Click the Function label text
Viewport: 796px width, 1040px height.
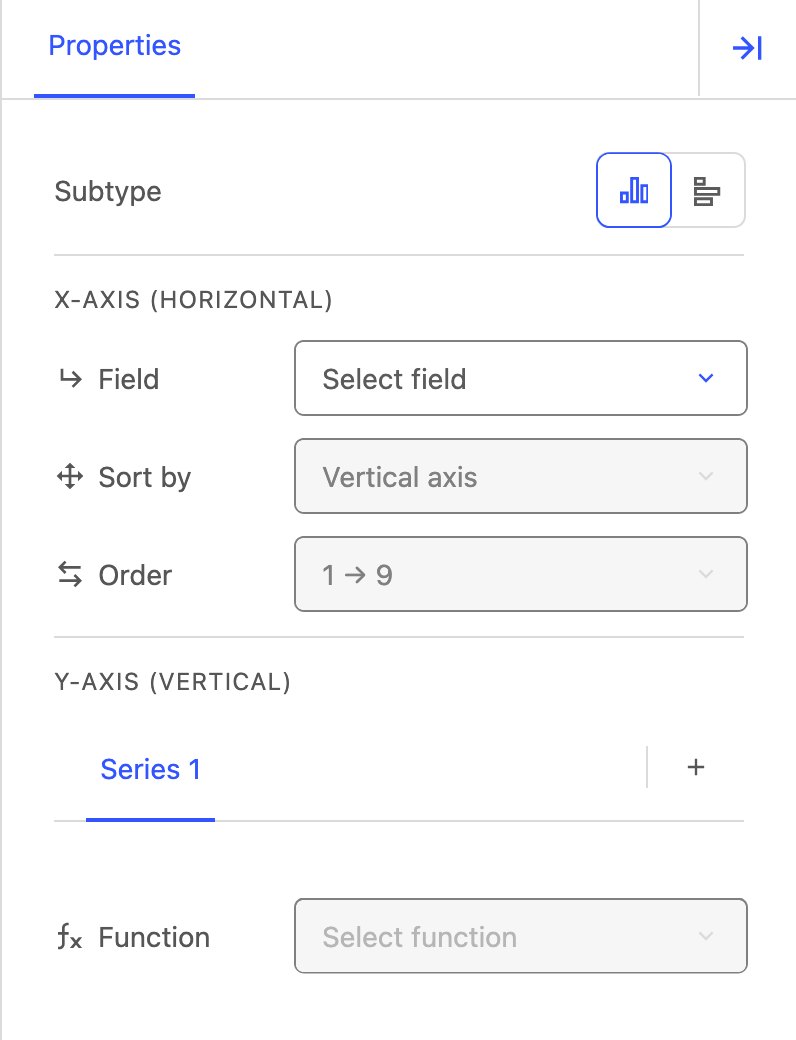[154, 938]
